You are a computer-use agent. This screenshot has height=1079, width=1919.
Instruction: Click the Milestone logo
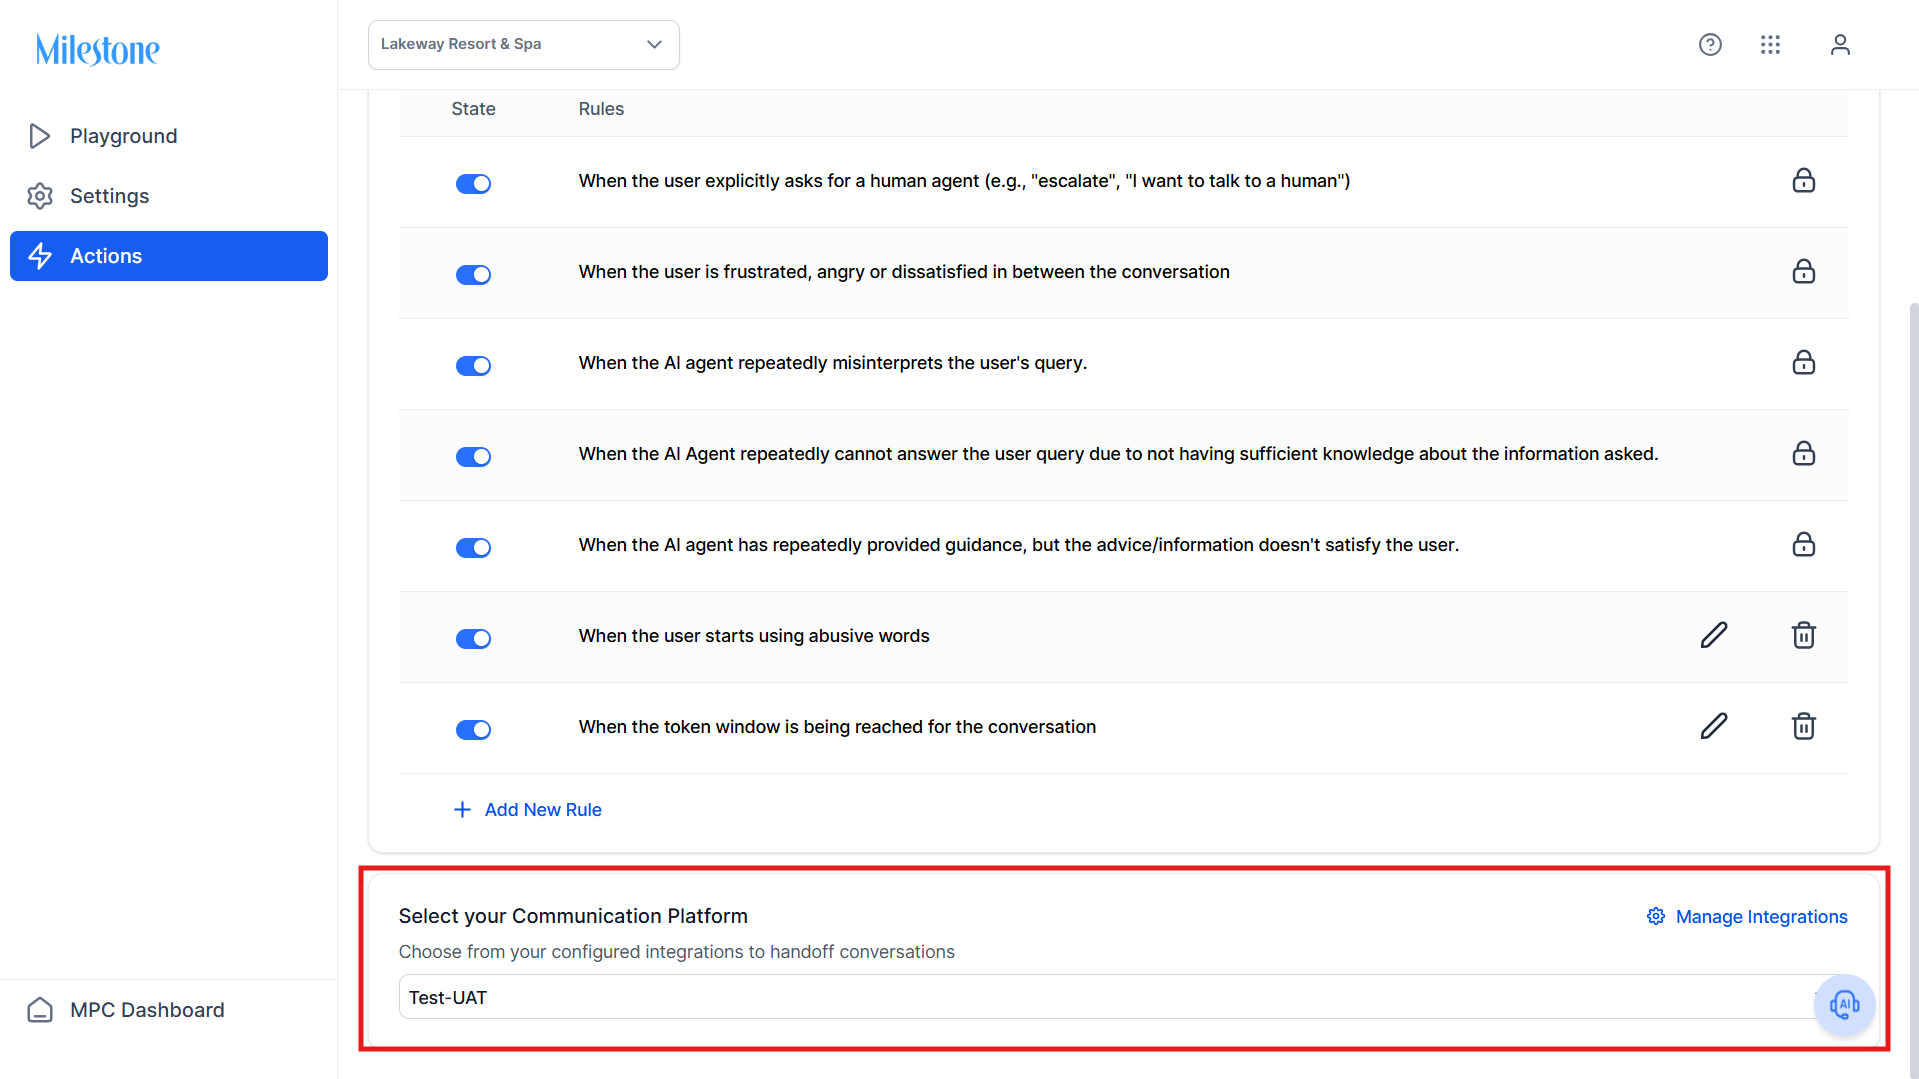(97, 49)
